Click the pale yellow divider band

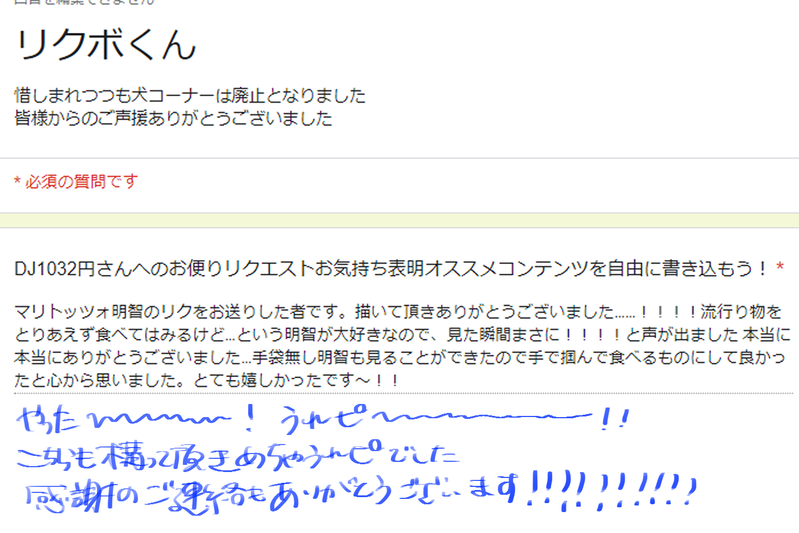pos(400,221)
